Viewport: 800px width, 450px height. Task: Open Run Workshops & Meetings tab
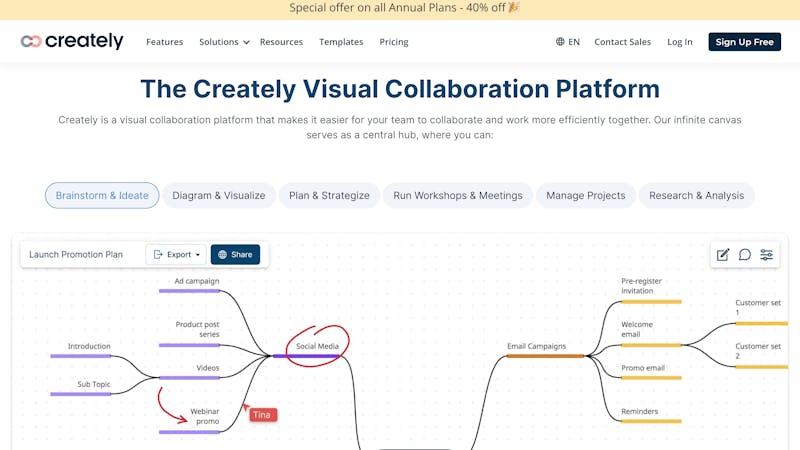458,195
